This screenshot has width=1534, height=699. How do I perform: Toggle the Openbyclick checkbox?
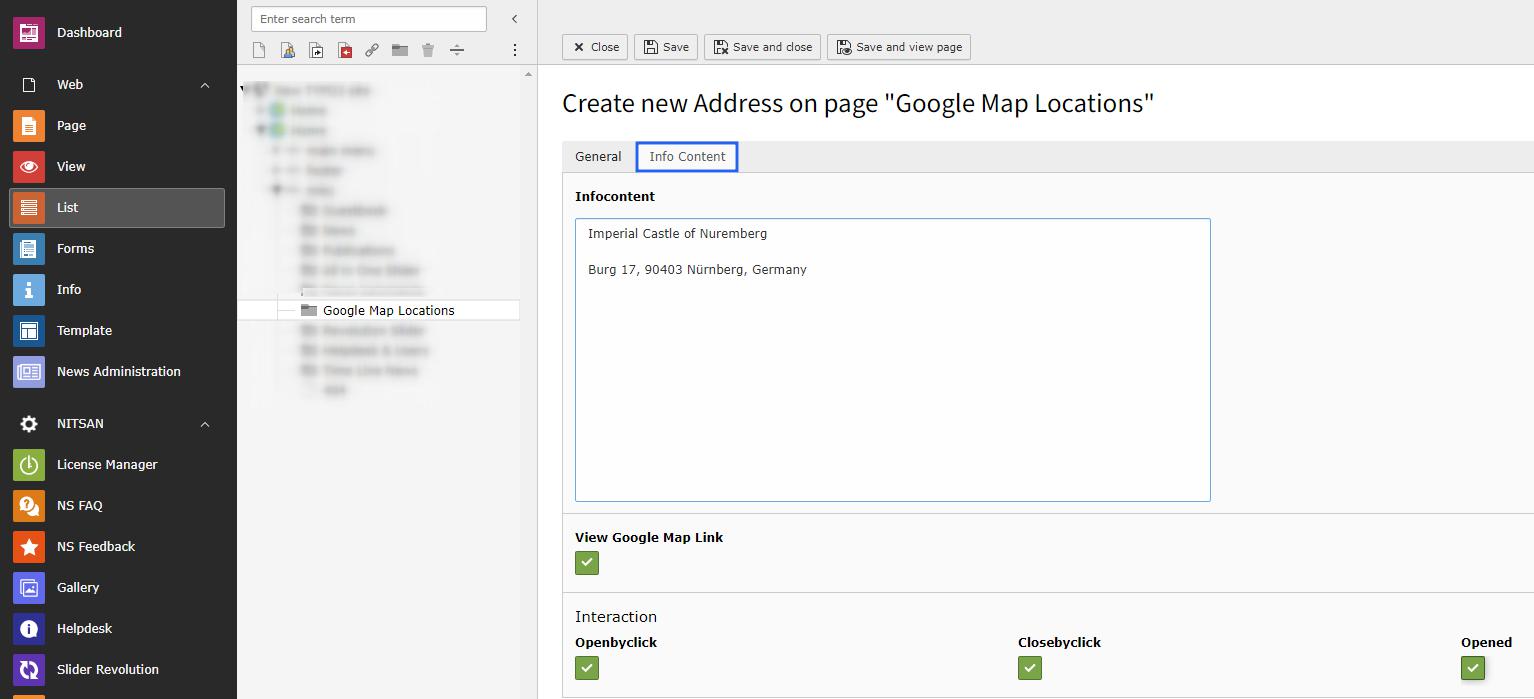point(587,668)
